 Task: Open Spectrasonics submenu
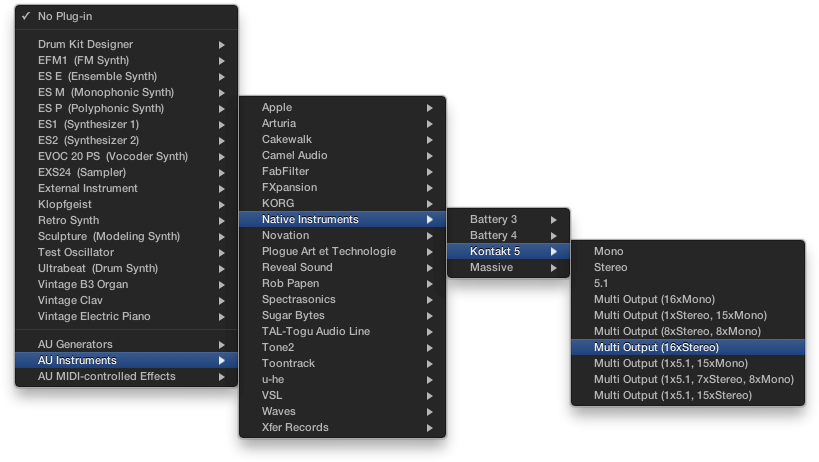pos(342,300)
